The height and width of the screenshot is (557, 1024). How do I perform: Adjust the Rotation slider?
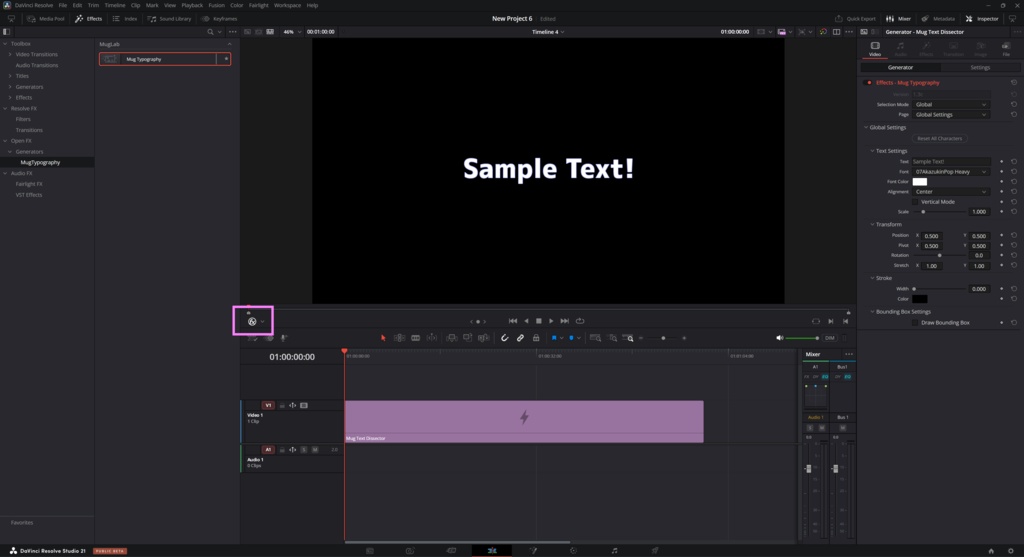coord(939,255)
